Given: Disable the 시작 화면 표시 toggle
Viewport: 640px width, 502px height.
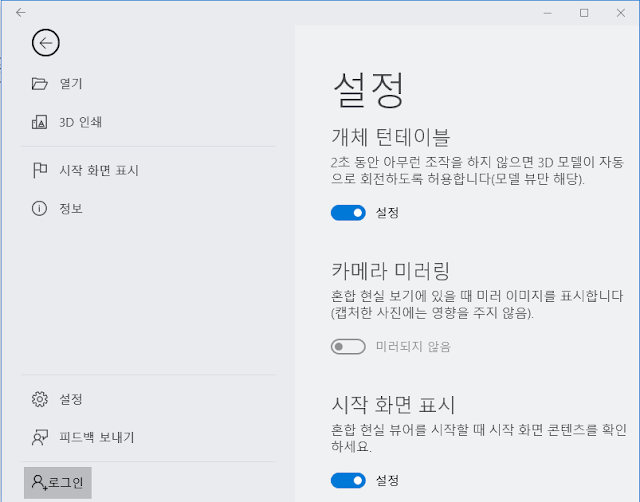Looking at the screenshot, I should (348, 480).
